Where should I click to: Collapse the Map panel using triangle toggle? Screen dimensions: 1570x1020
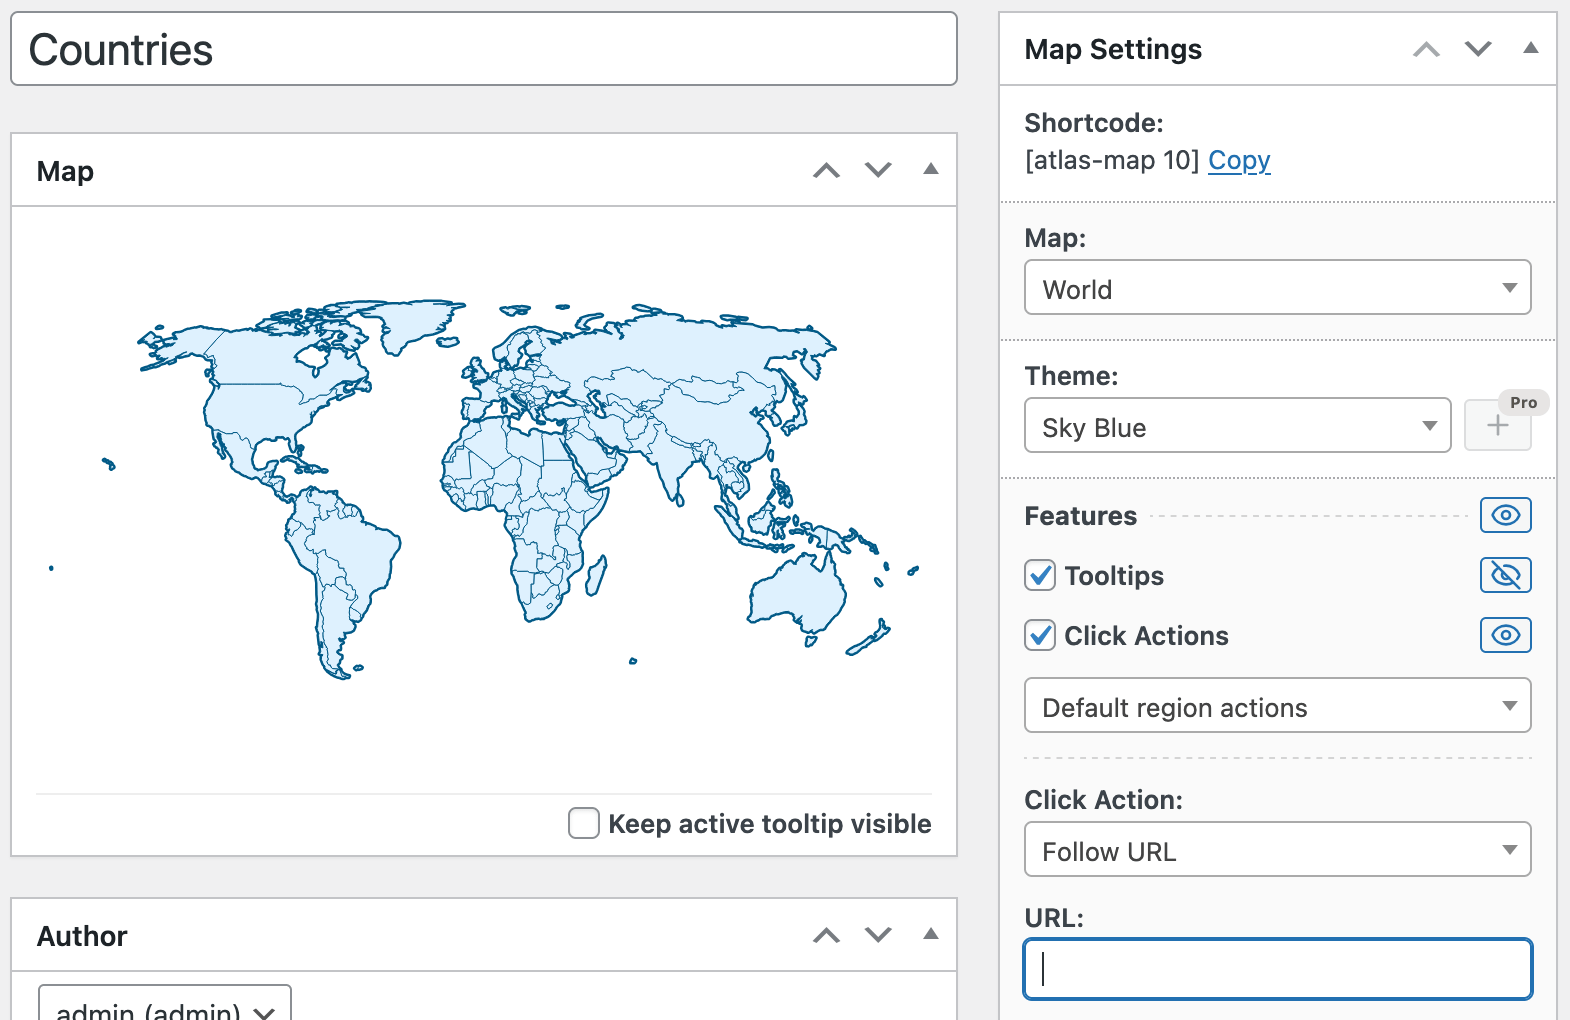click(x=930, y=169)
